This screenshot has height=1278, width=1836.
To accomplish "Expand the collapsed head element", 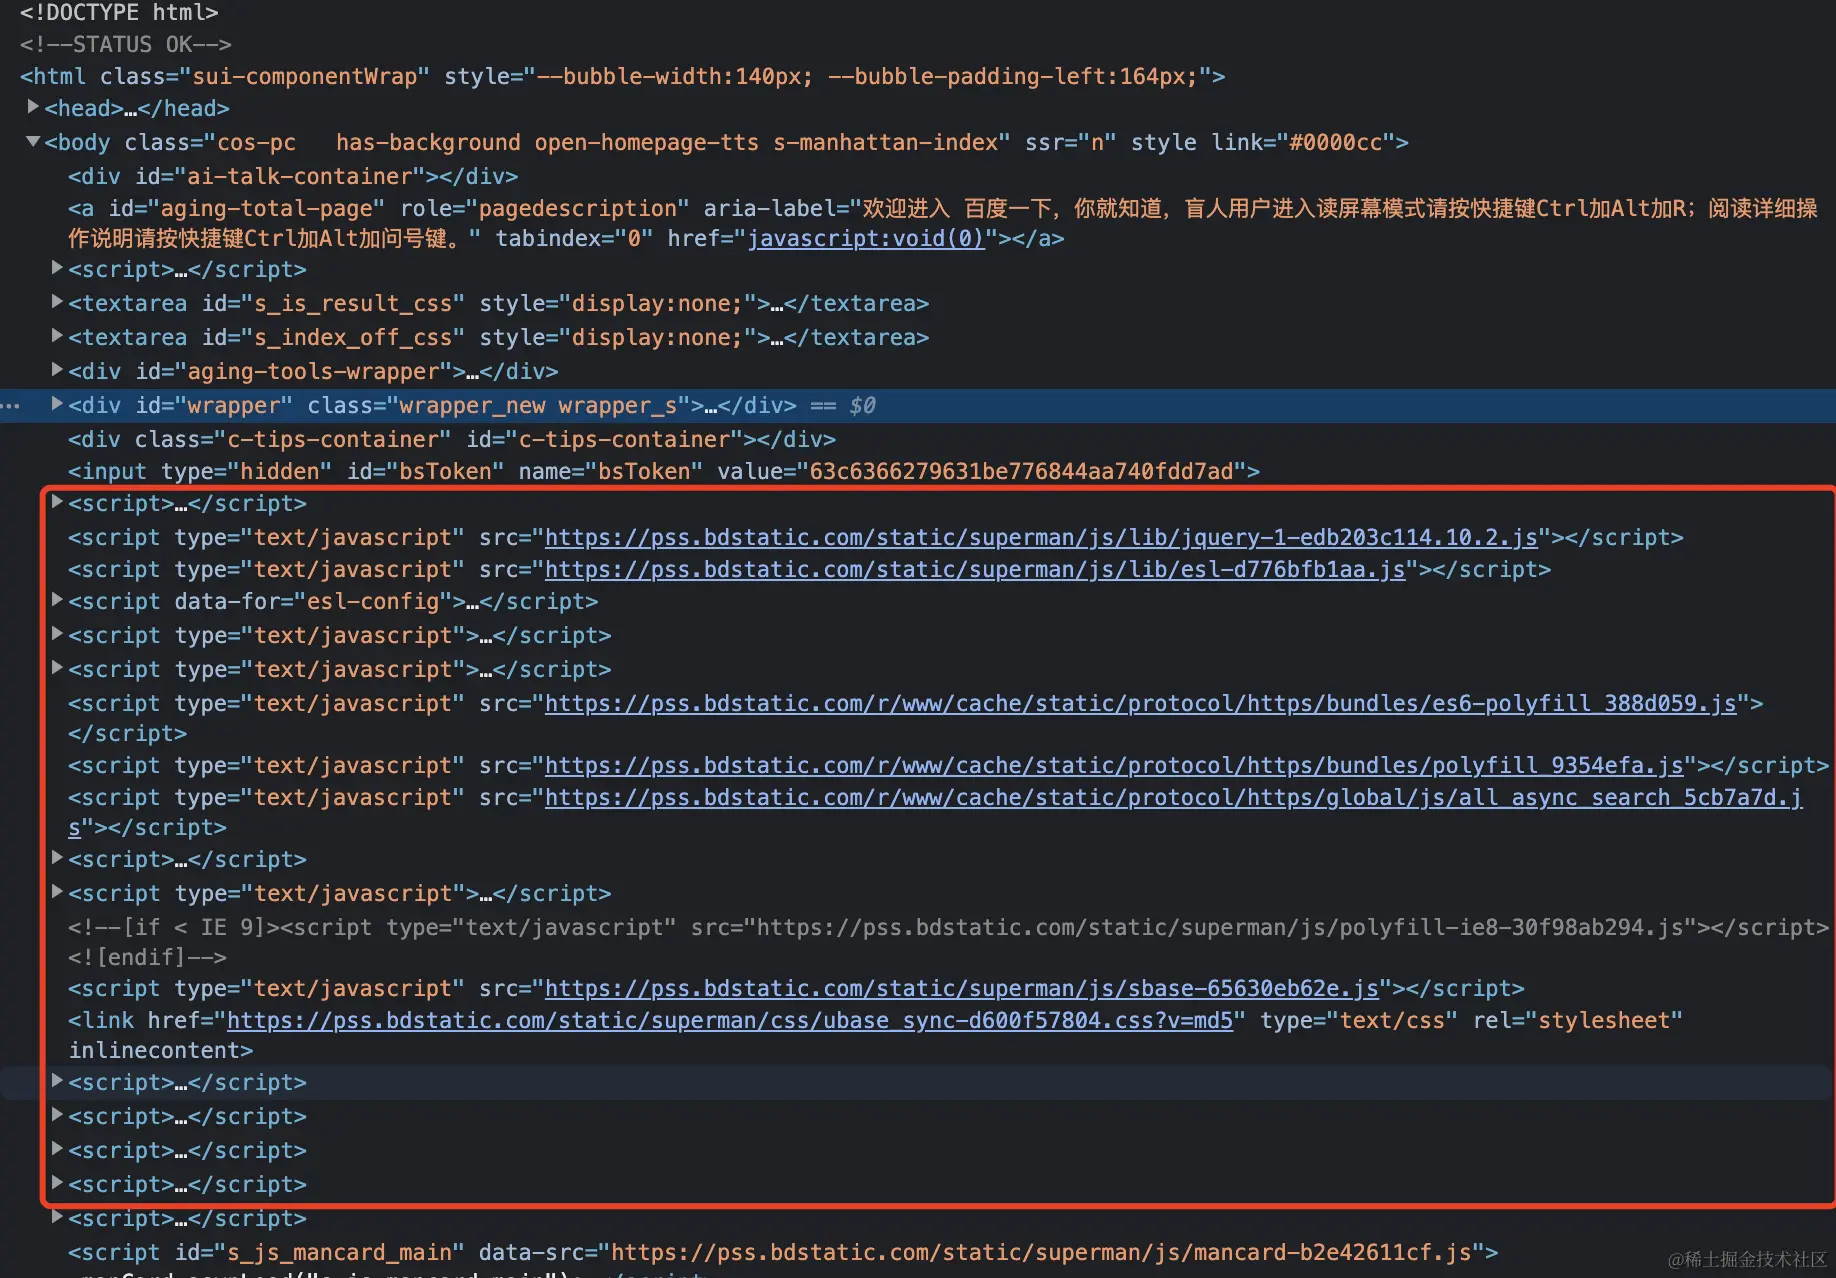I will pyautogui.click(x=33, y=107).
